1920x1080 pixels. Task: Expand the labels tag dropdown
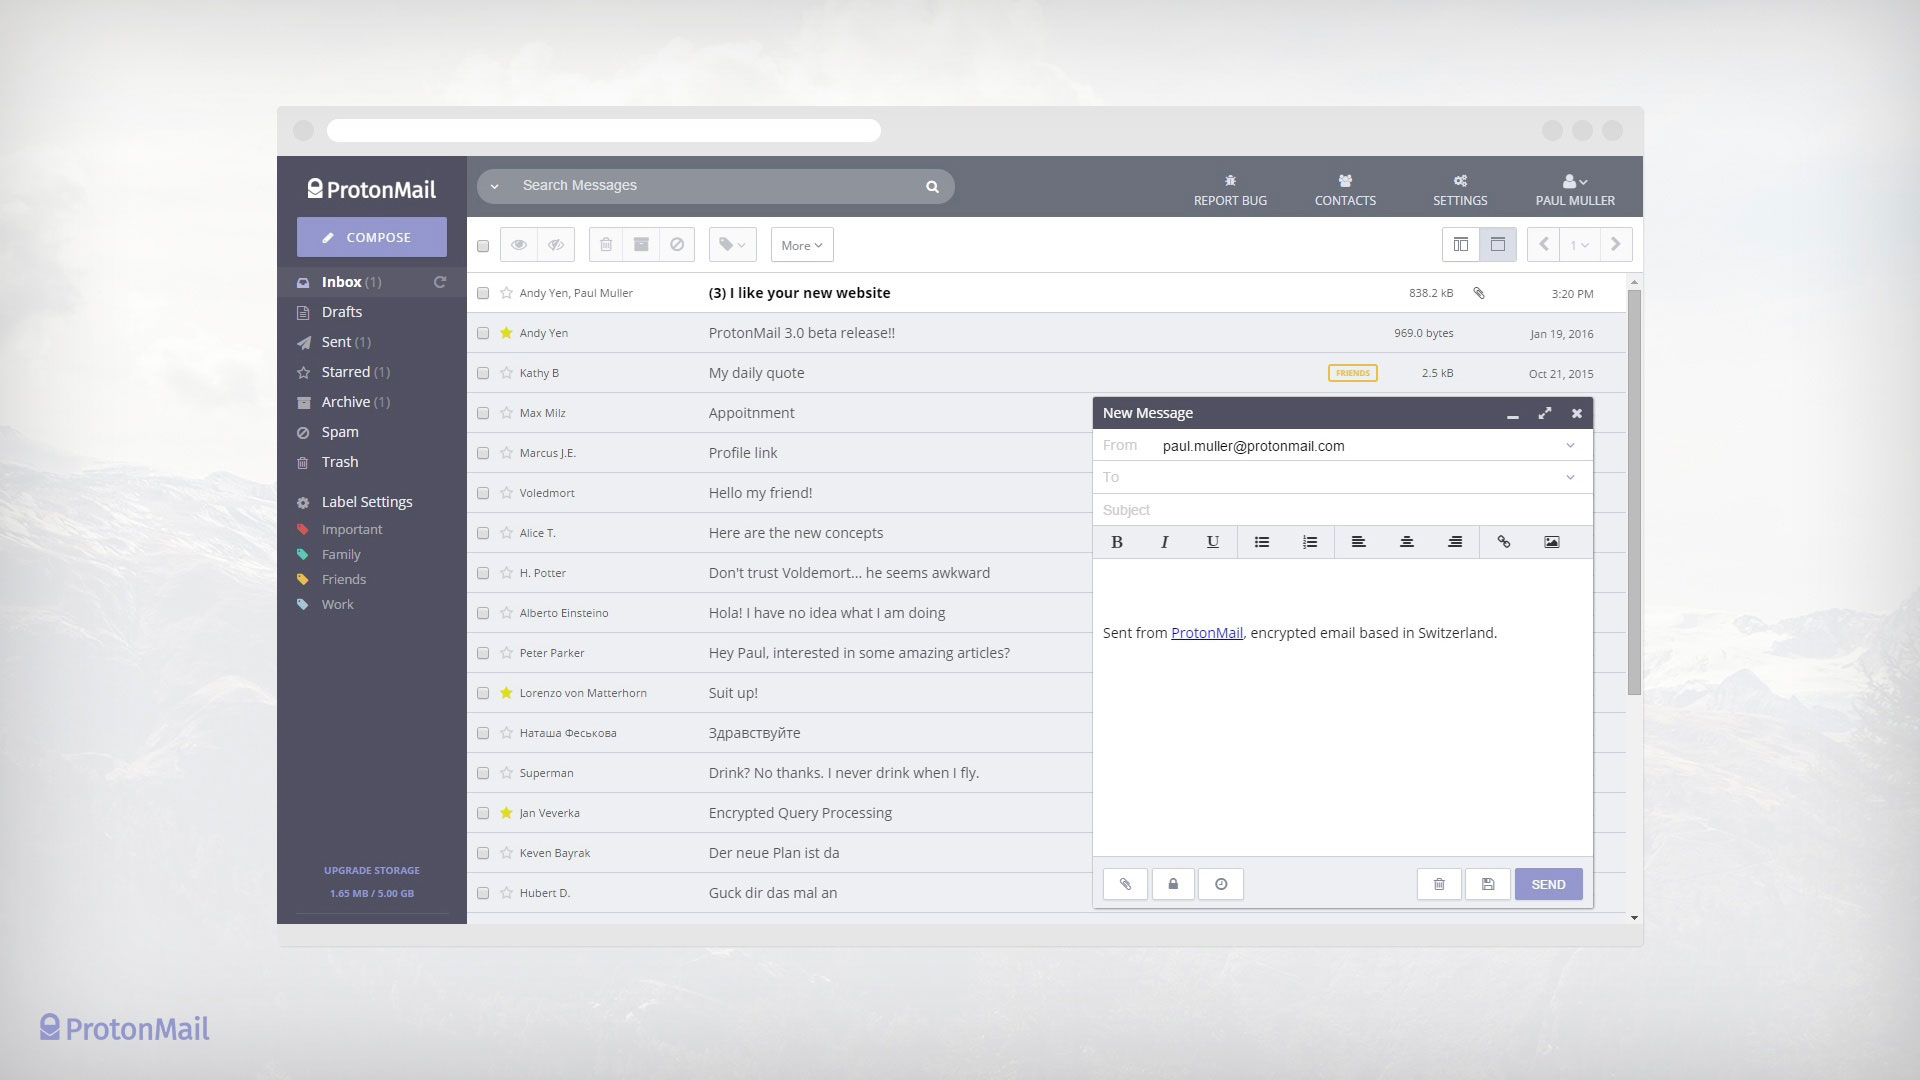pos(732,245)
